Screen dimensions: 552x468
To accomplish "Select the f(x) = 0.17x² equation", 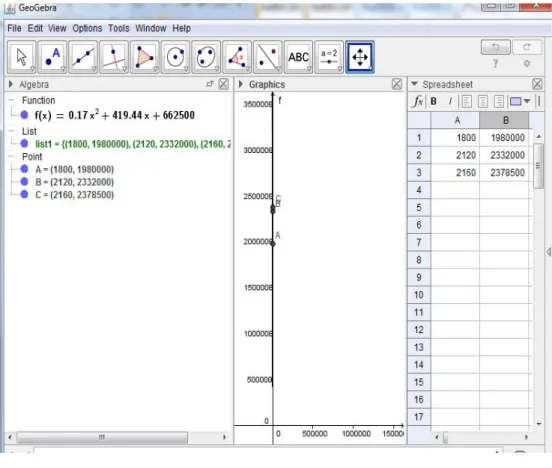I will (x=114, y=115).
